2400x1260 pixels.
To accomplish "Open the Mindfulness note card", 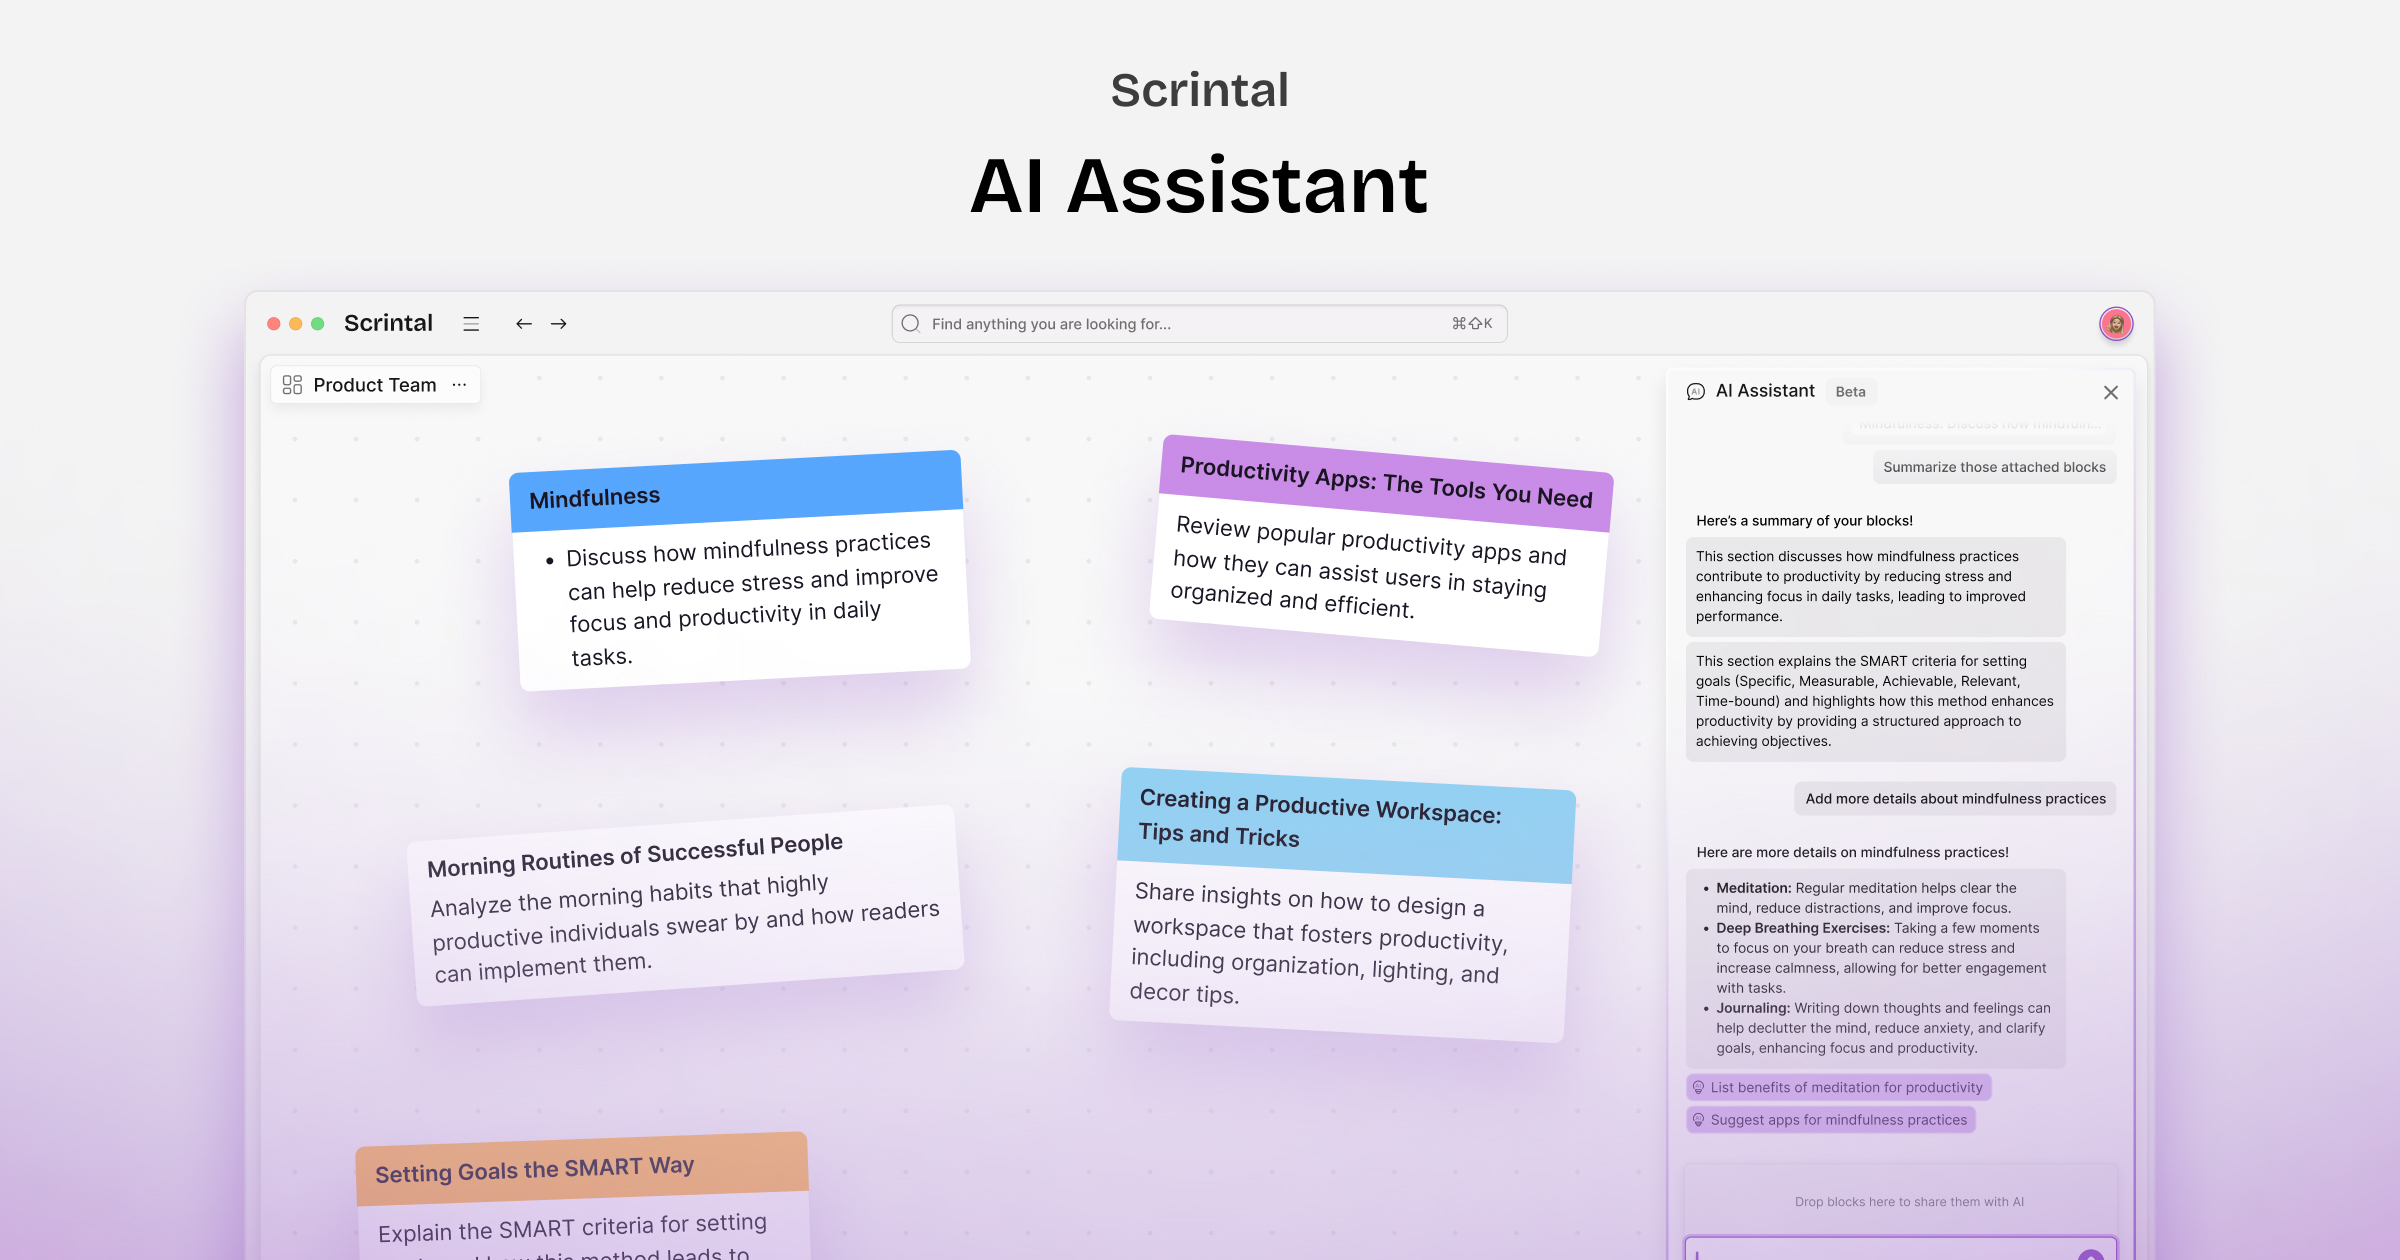I will coord(742,570).
